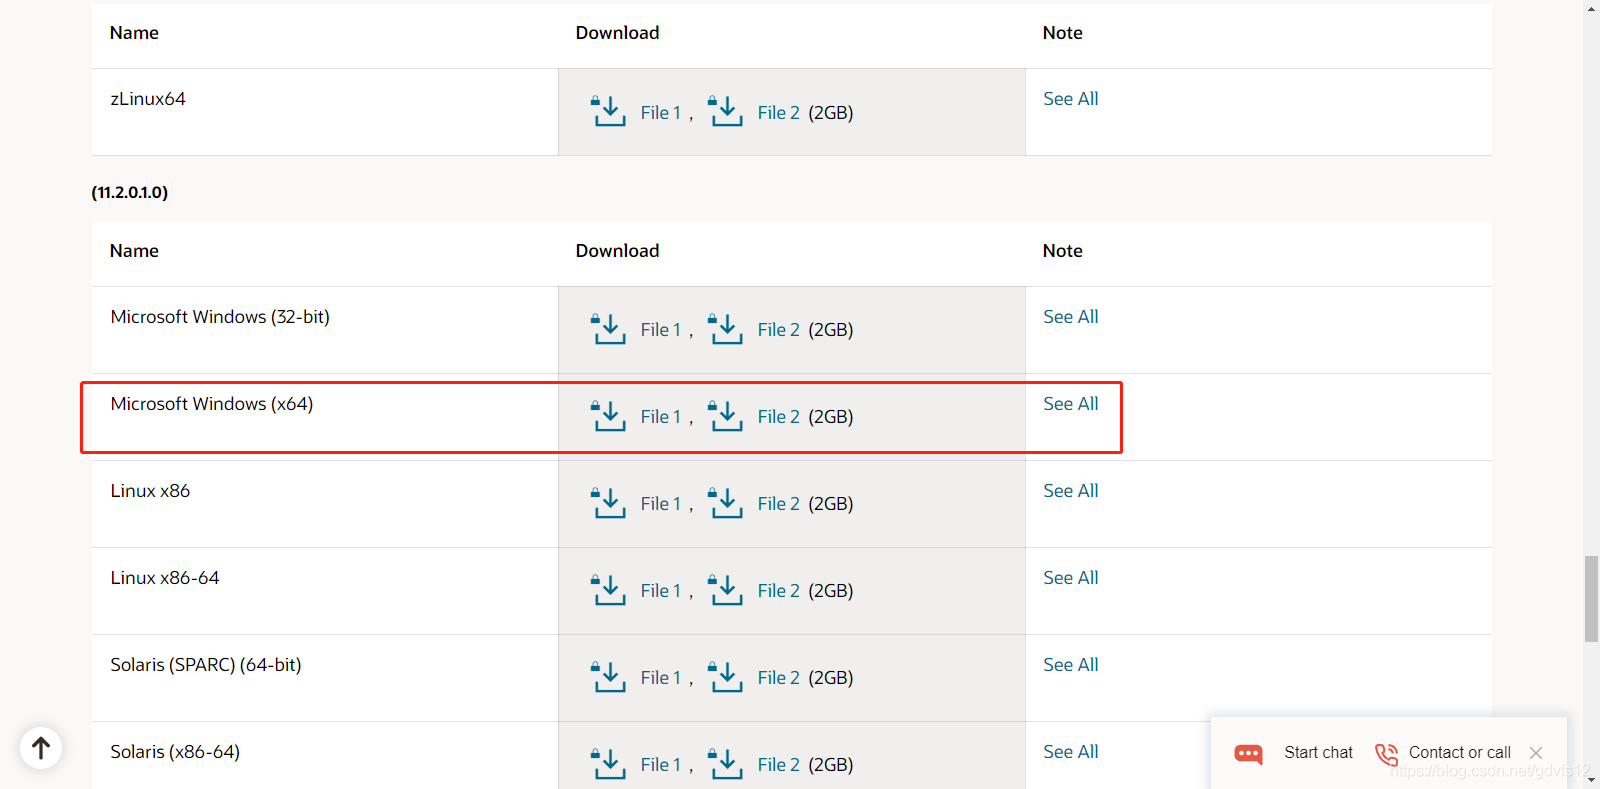Click File 1 download icon for Windows (x64)
The image size is (1600, 789).
click(x=608, y=415)
